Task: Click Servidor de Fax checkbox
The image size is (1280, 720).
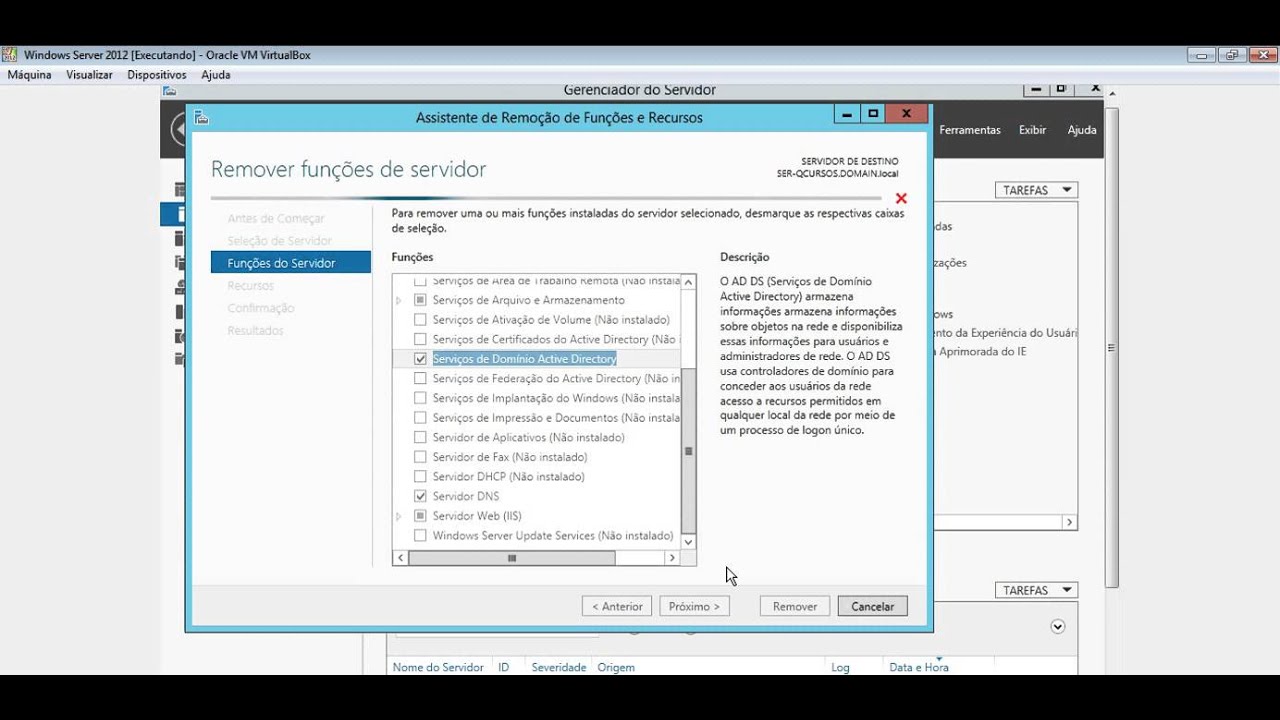Action: pos(420,457)
